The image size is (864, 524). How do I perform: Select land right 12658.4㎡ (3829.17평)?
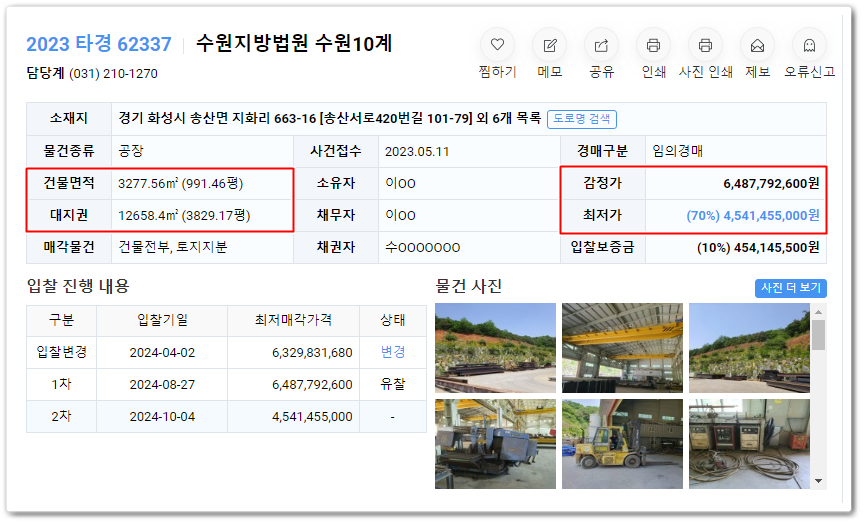pyautogui.click(x=184, y=215)
